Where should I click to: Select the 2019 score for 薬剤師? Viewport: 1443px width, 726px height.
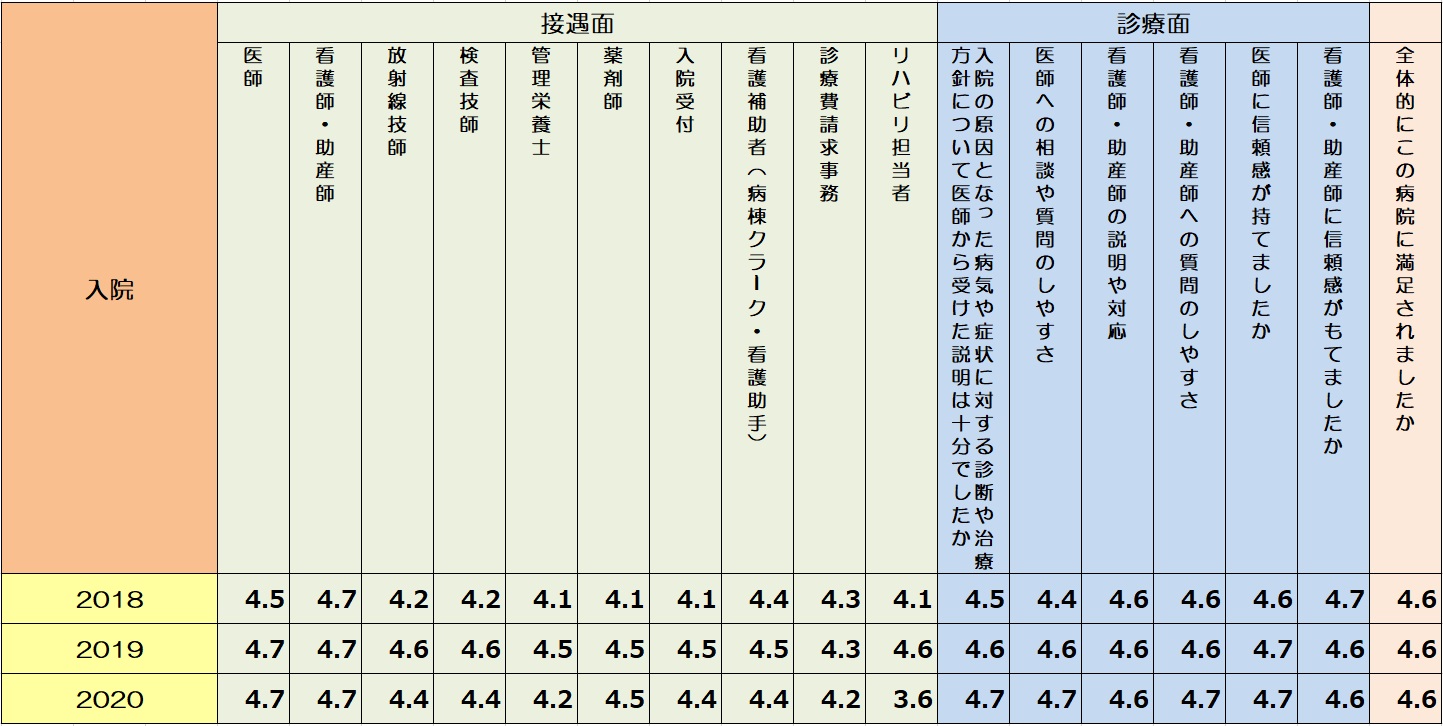click(x=614, y=649)
